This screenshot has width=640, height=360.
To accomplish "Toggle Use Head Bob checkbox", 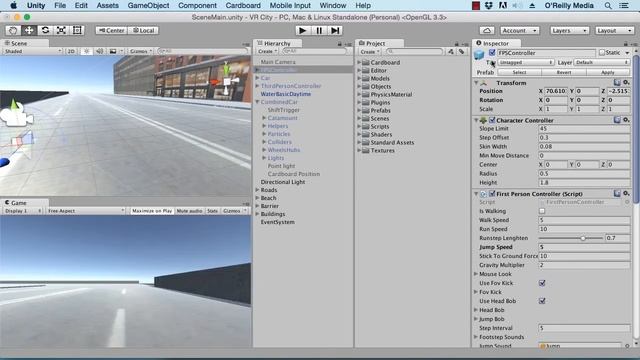I will (542, 301).
